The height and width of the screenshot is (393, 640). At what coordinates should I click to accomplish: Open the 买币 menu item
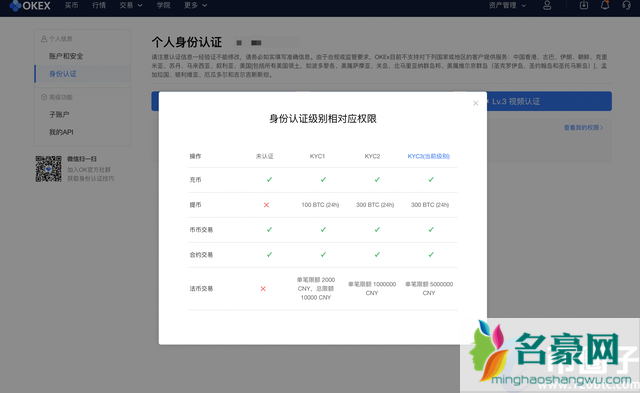coord(71,5)
